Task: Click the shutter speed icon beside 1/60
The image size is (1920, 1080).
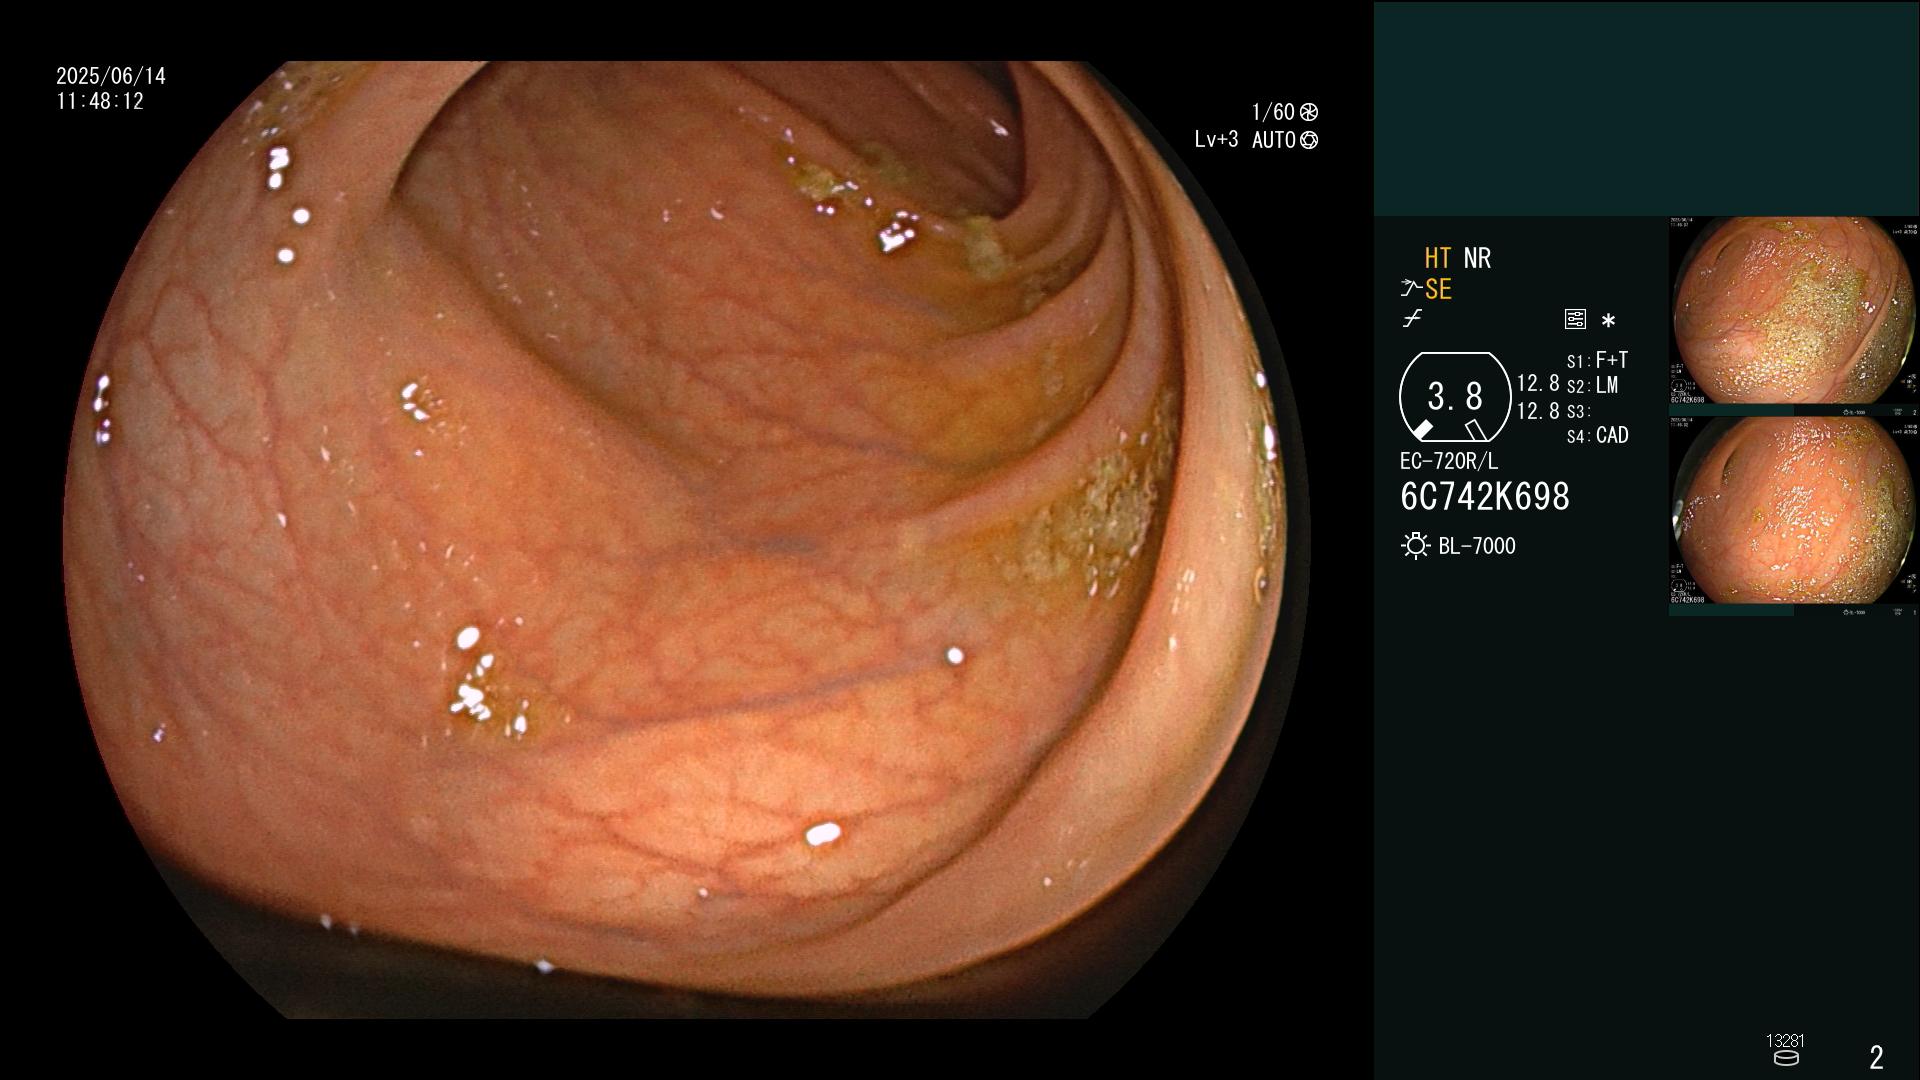Action: (1309, 112)
